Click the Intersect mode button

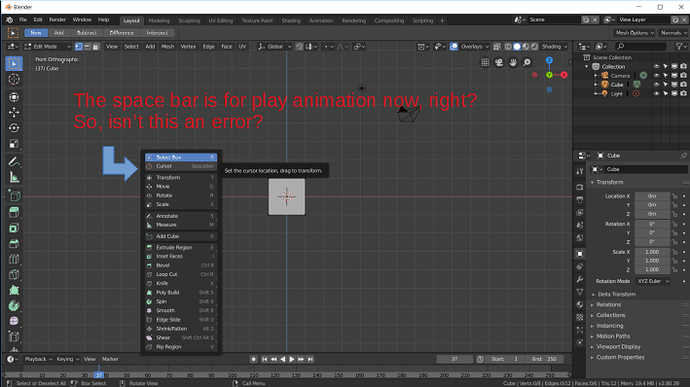click(157, 33)
